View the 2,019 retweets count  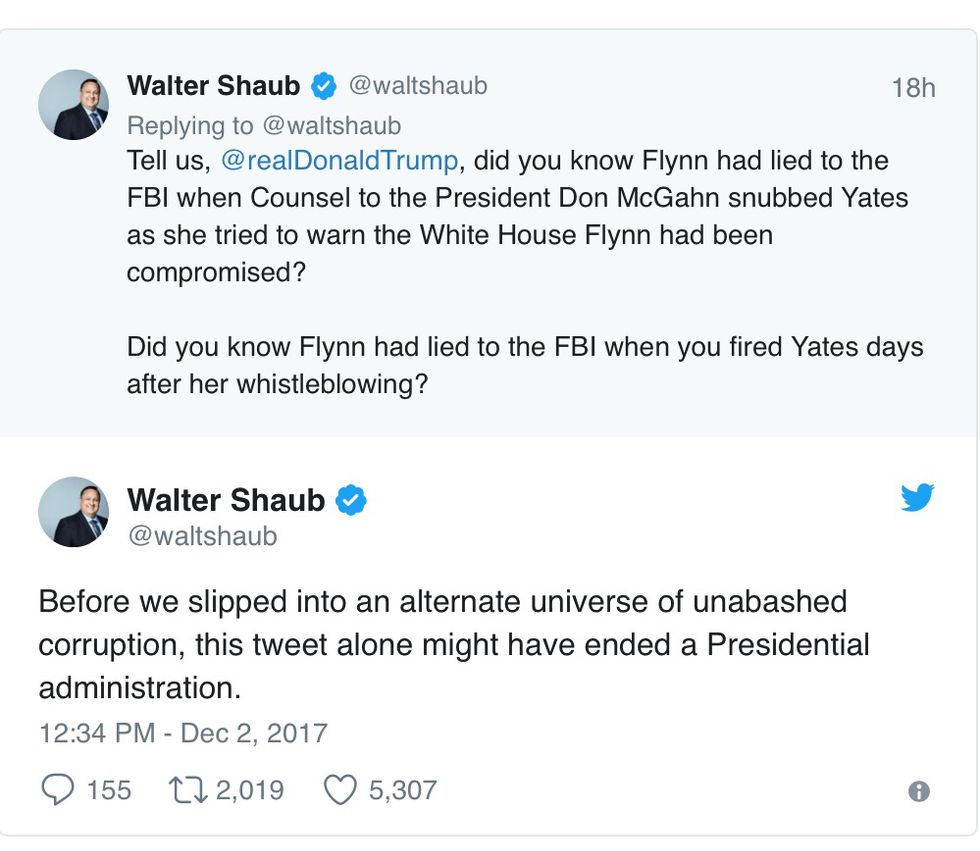point(249,790)
